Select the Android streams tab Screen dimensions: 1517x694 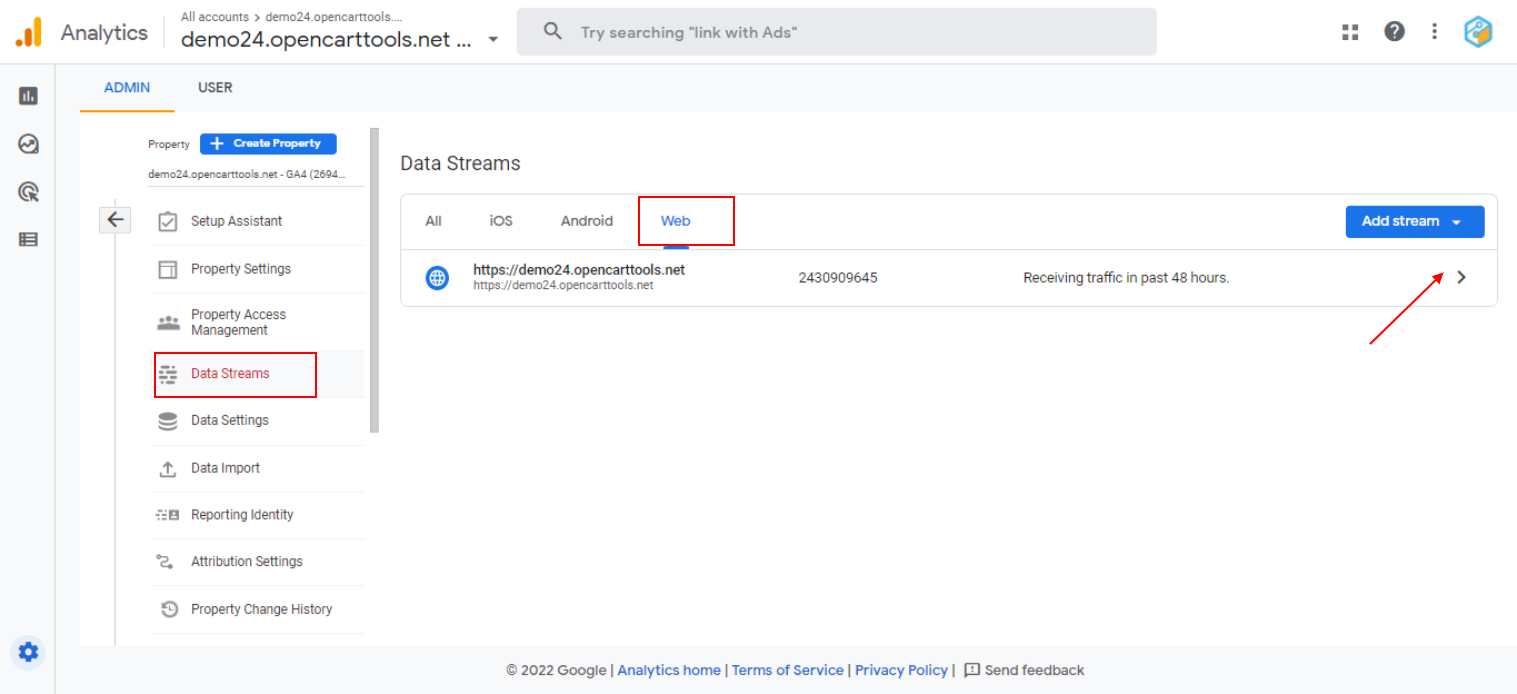pyautogui.click(x=587, y=221)
